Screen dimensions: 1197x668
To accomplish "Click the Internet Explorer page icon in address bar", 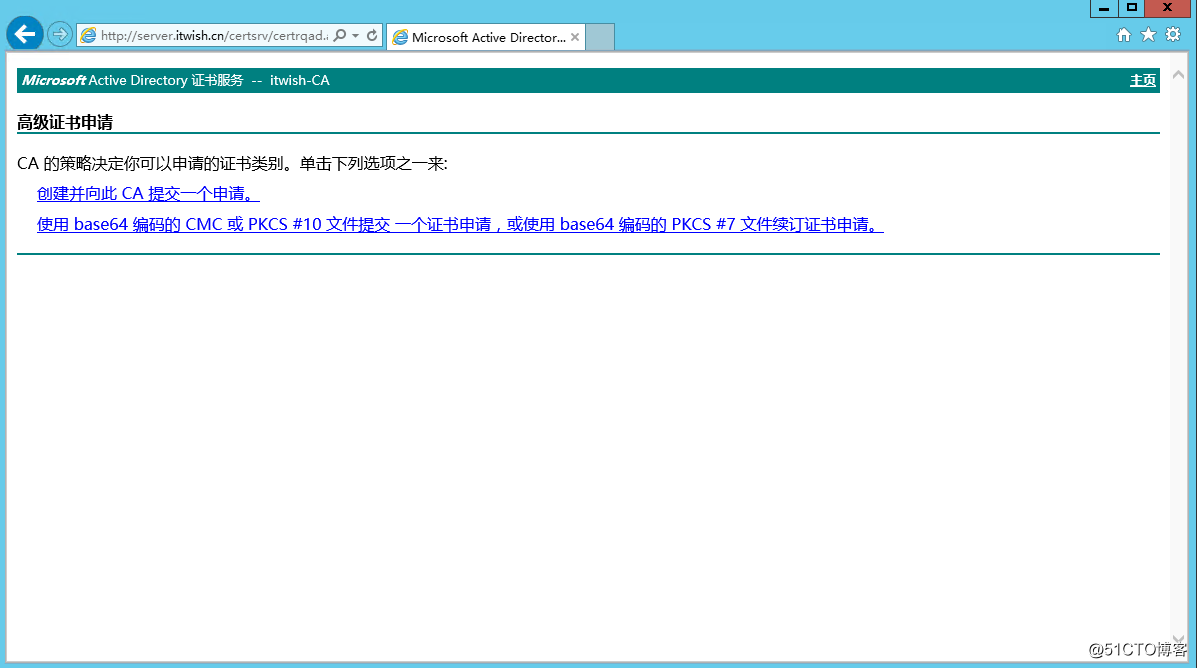I will point(89,36).
